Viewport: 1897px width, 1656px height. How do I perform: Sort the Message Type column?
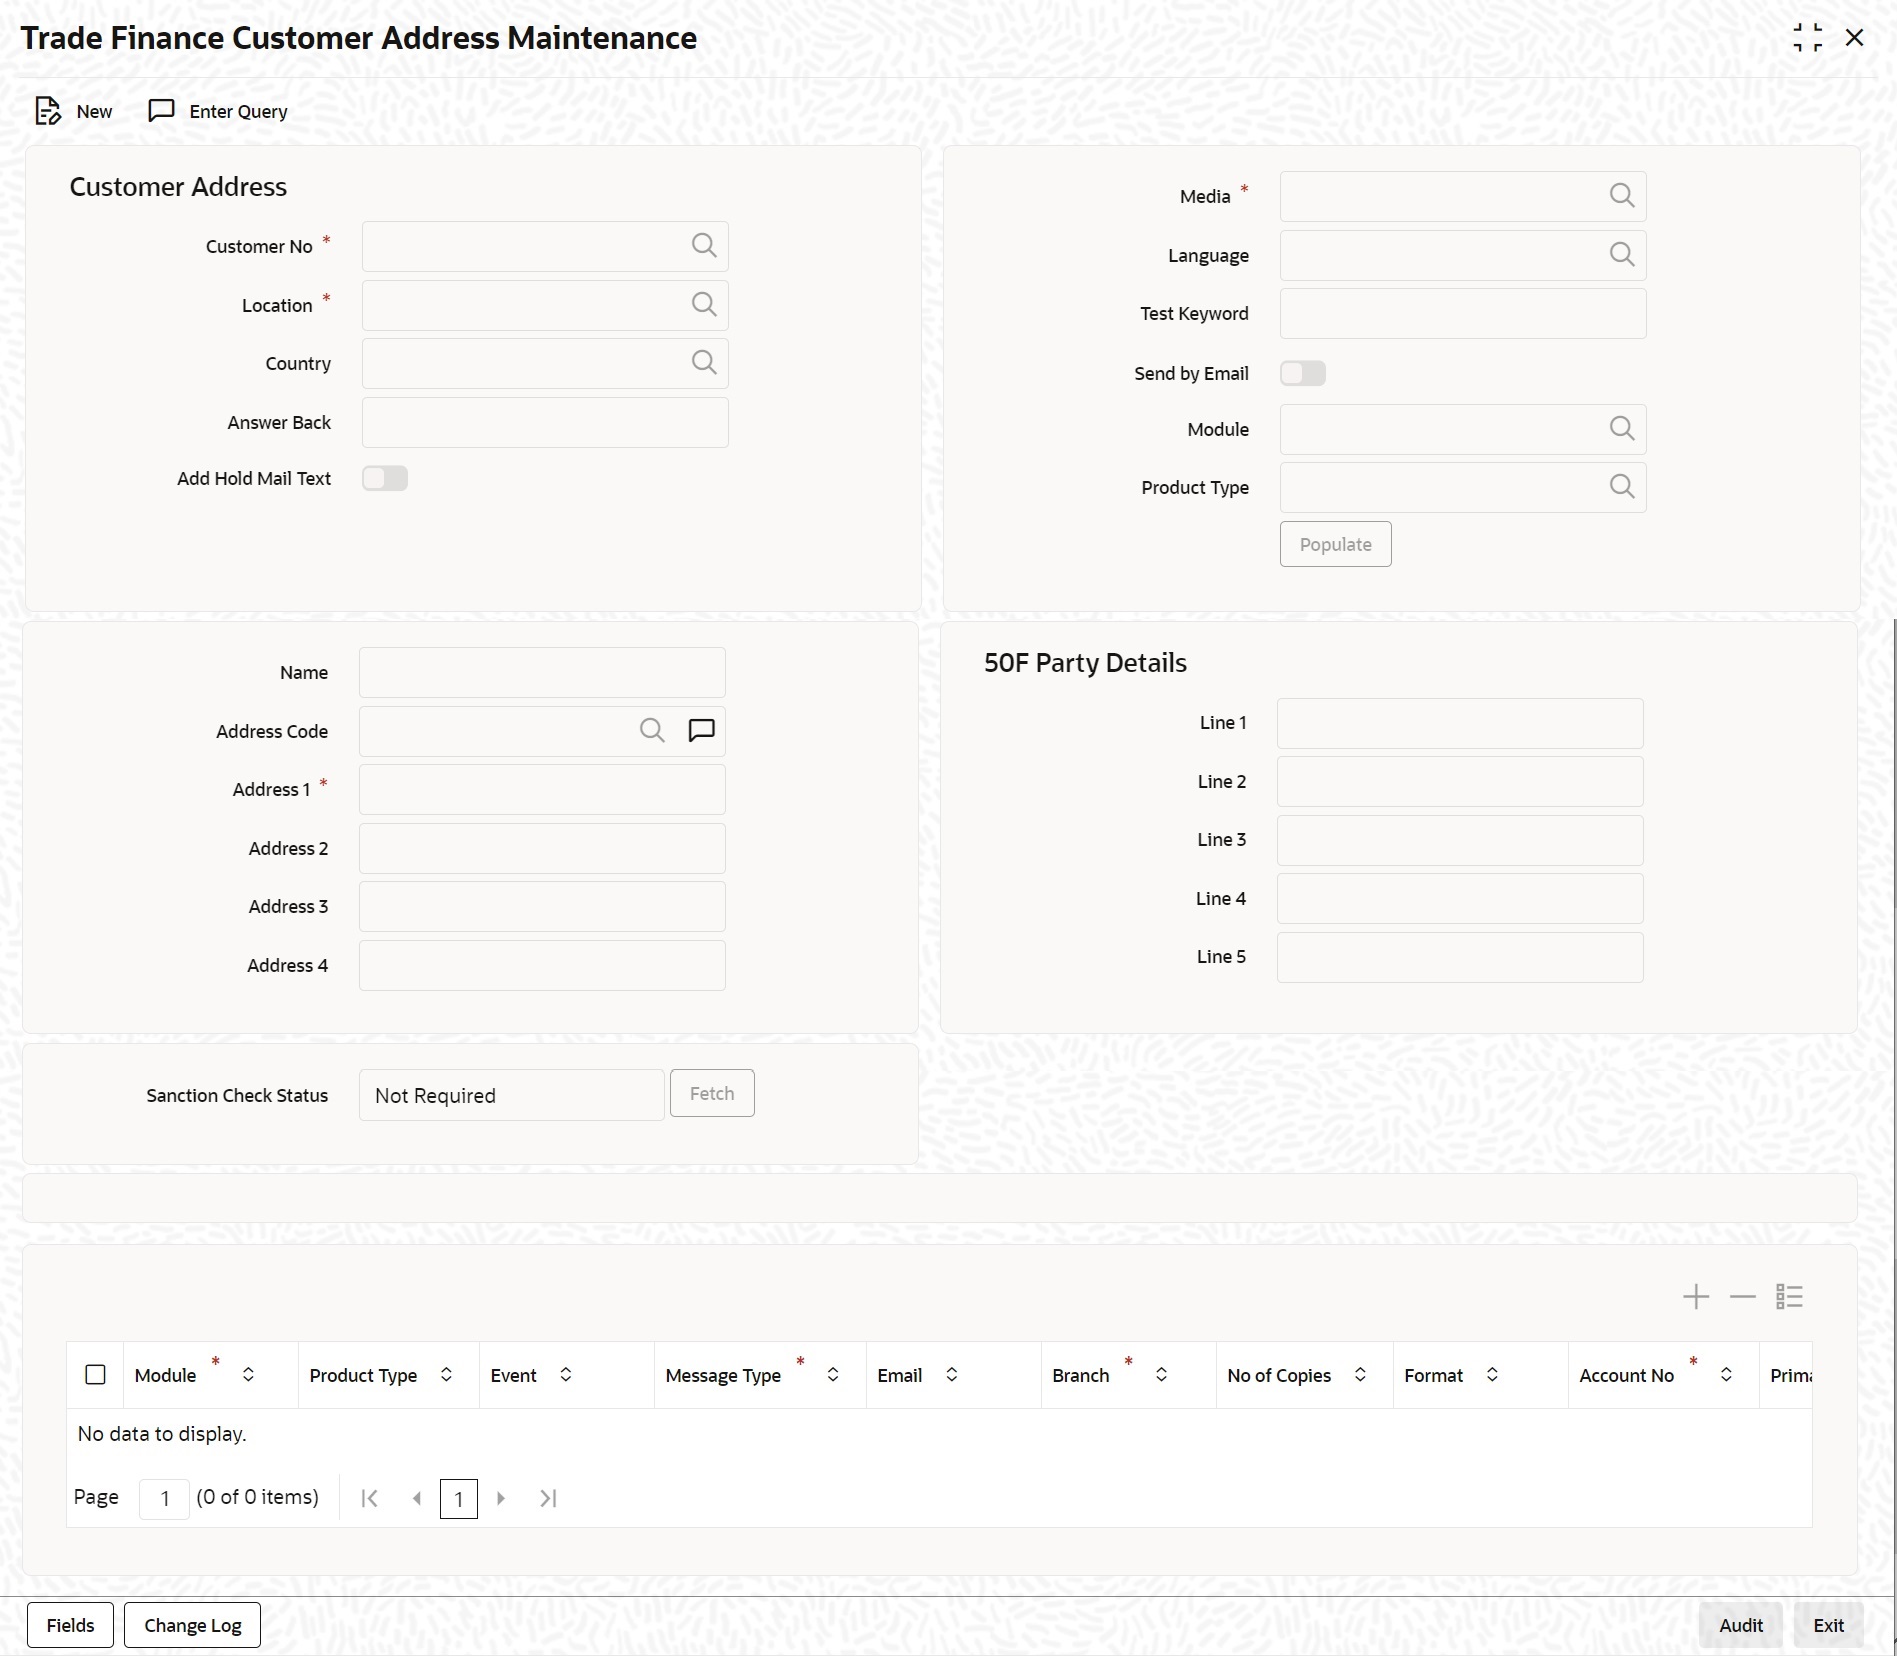833,1375
